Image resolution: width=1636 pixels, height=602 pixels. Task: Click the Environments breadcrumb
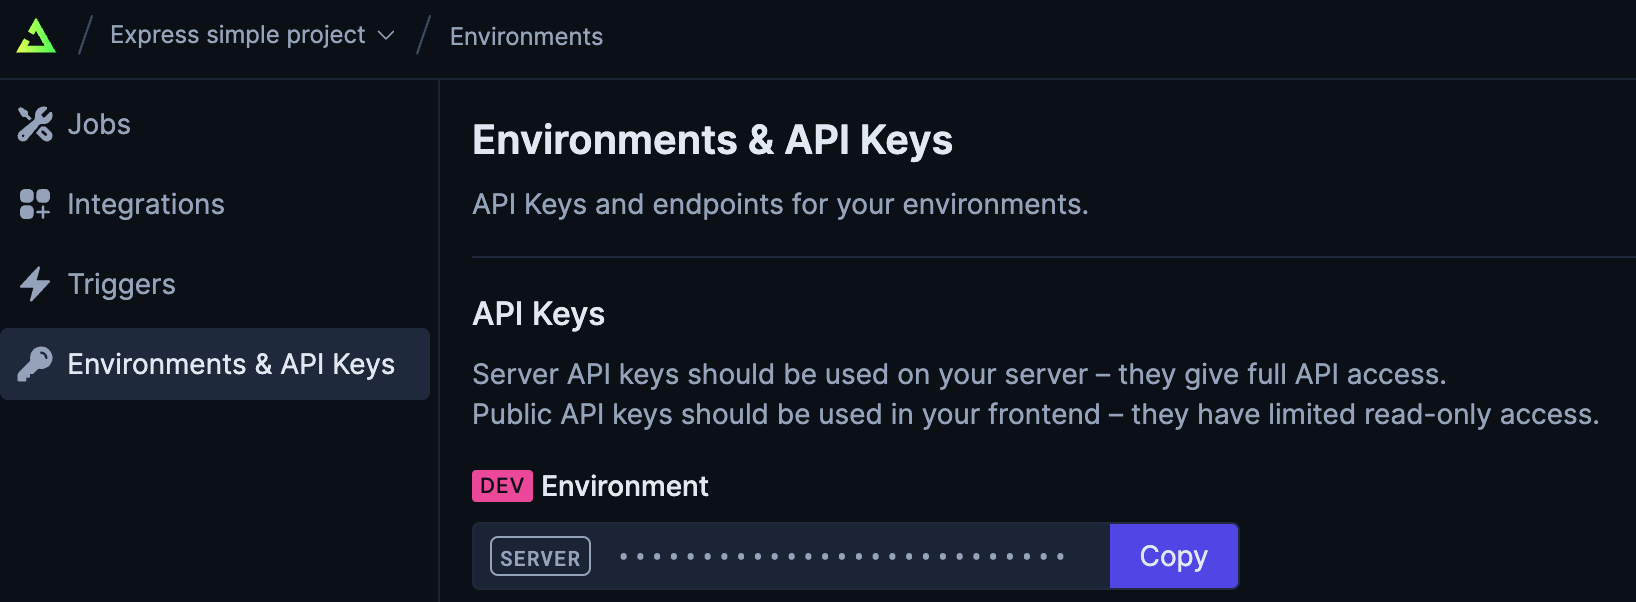(x=526, y=37)
